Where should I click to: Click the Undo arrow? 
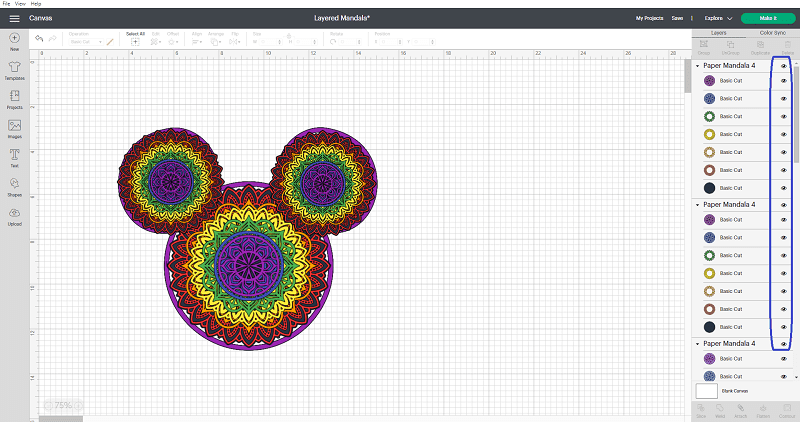pyautogui.click(x=39, y=39)
